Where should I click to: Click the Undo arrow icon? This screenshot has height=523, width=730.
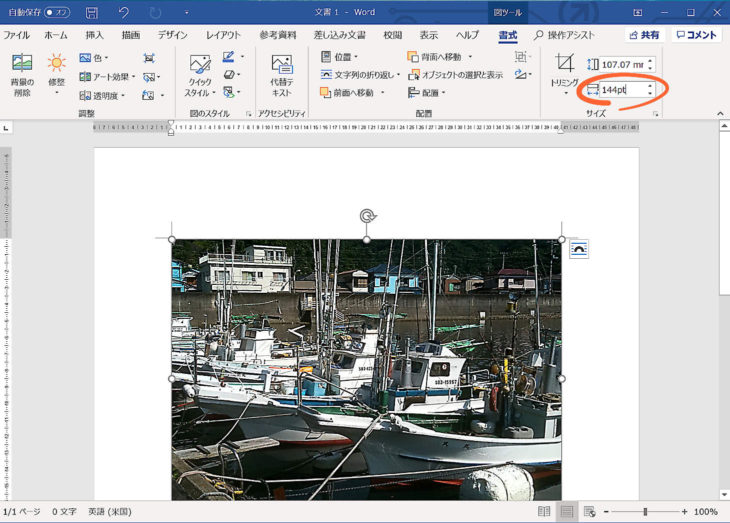123,13
